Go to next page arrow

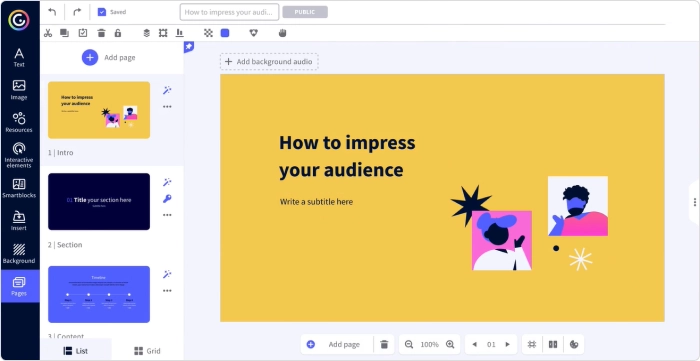pos(508,344)
